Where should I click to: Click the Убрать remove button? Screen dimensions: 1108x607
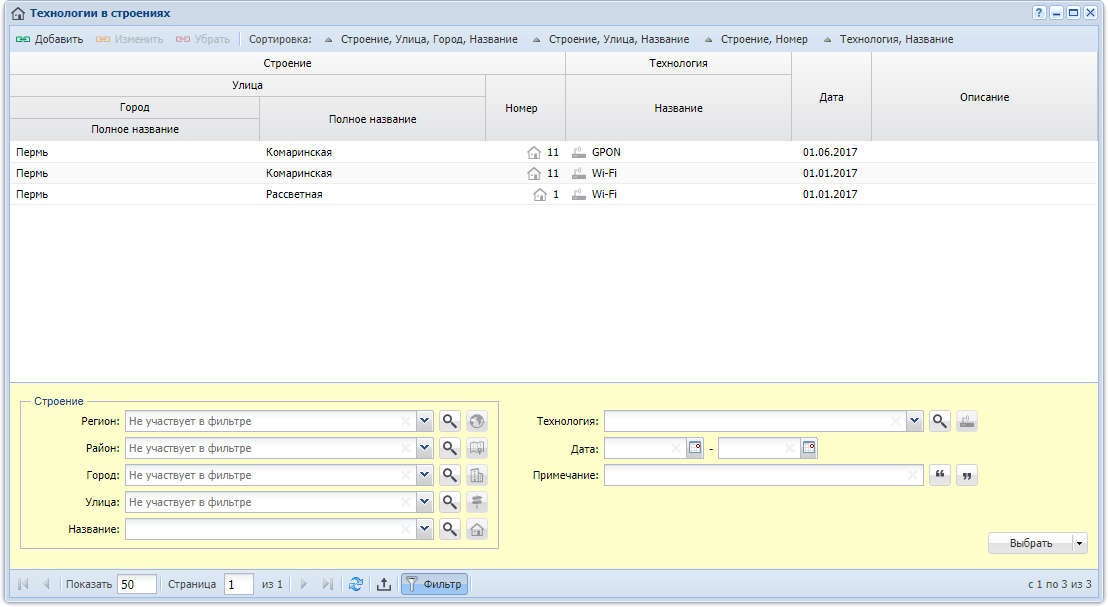203,40
